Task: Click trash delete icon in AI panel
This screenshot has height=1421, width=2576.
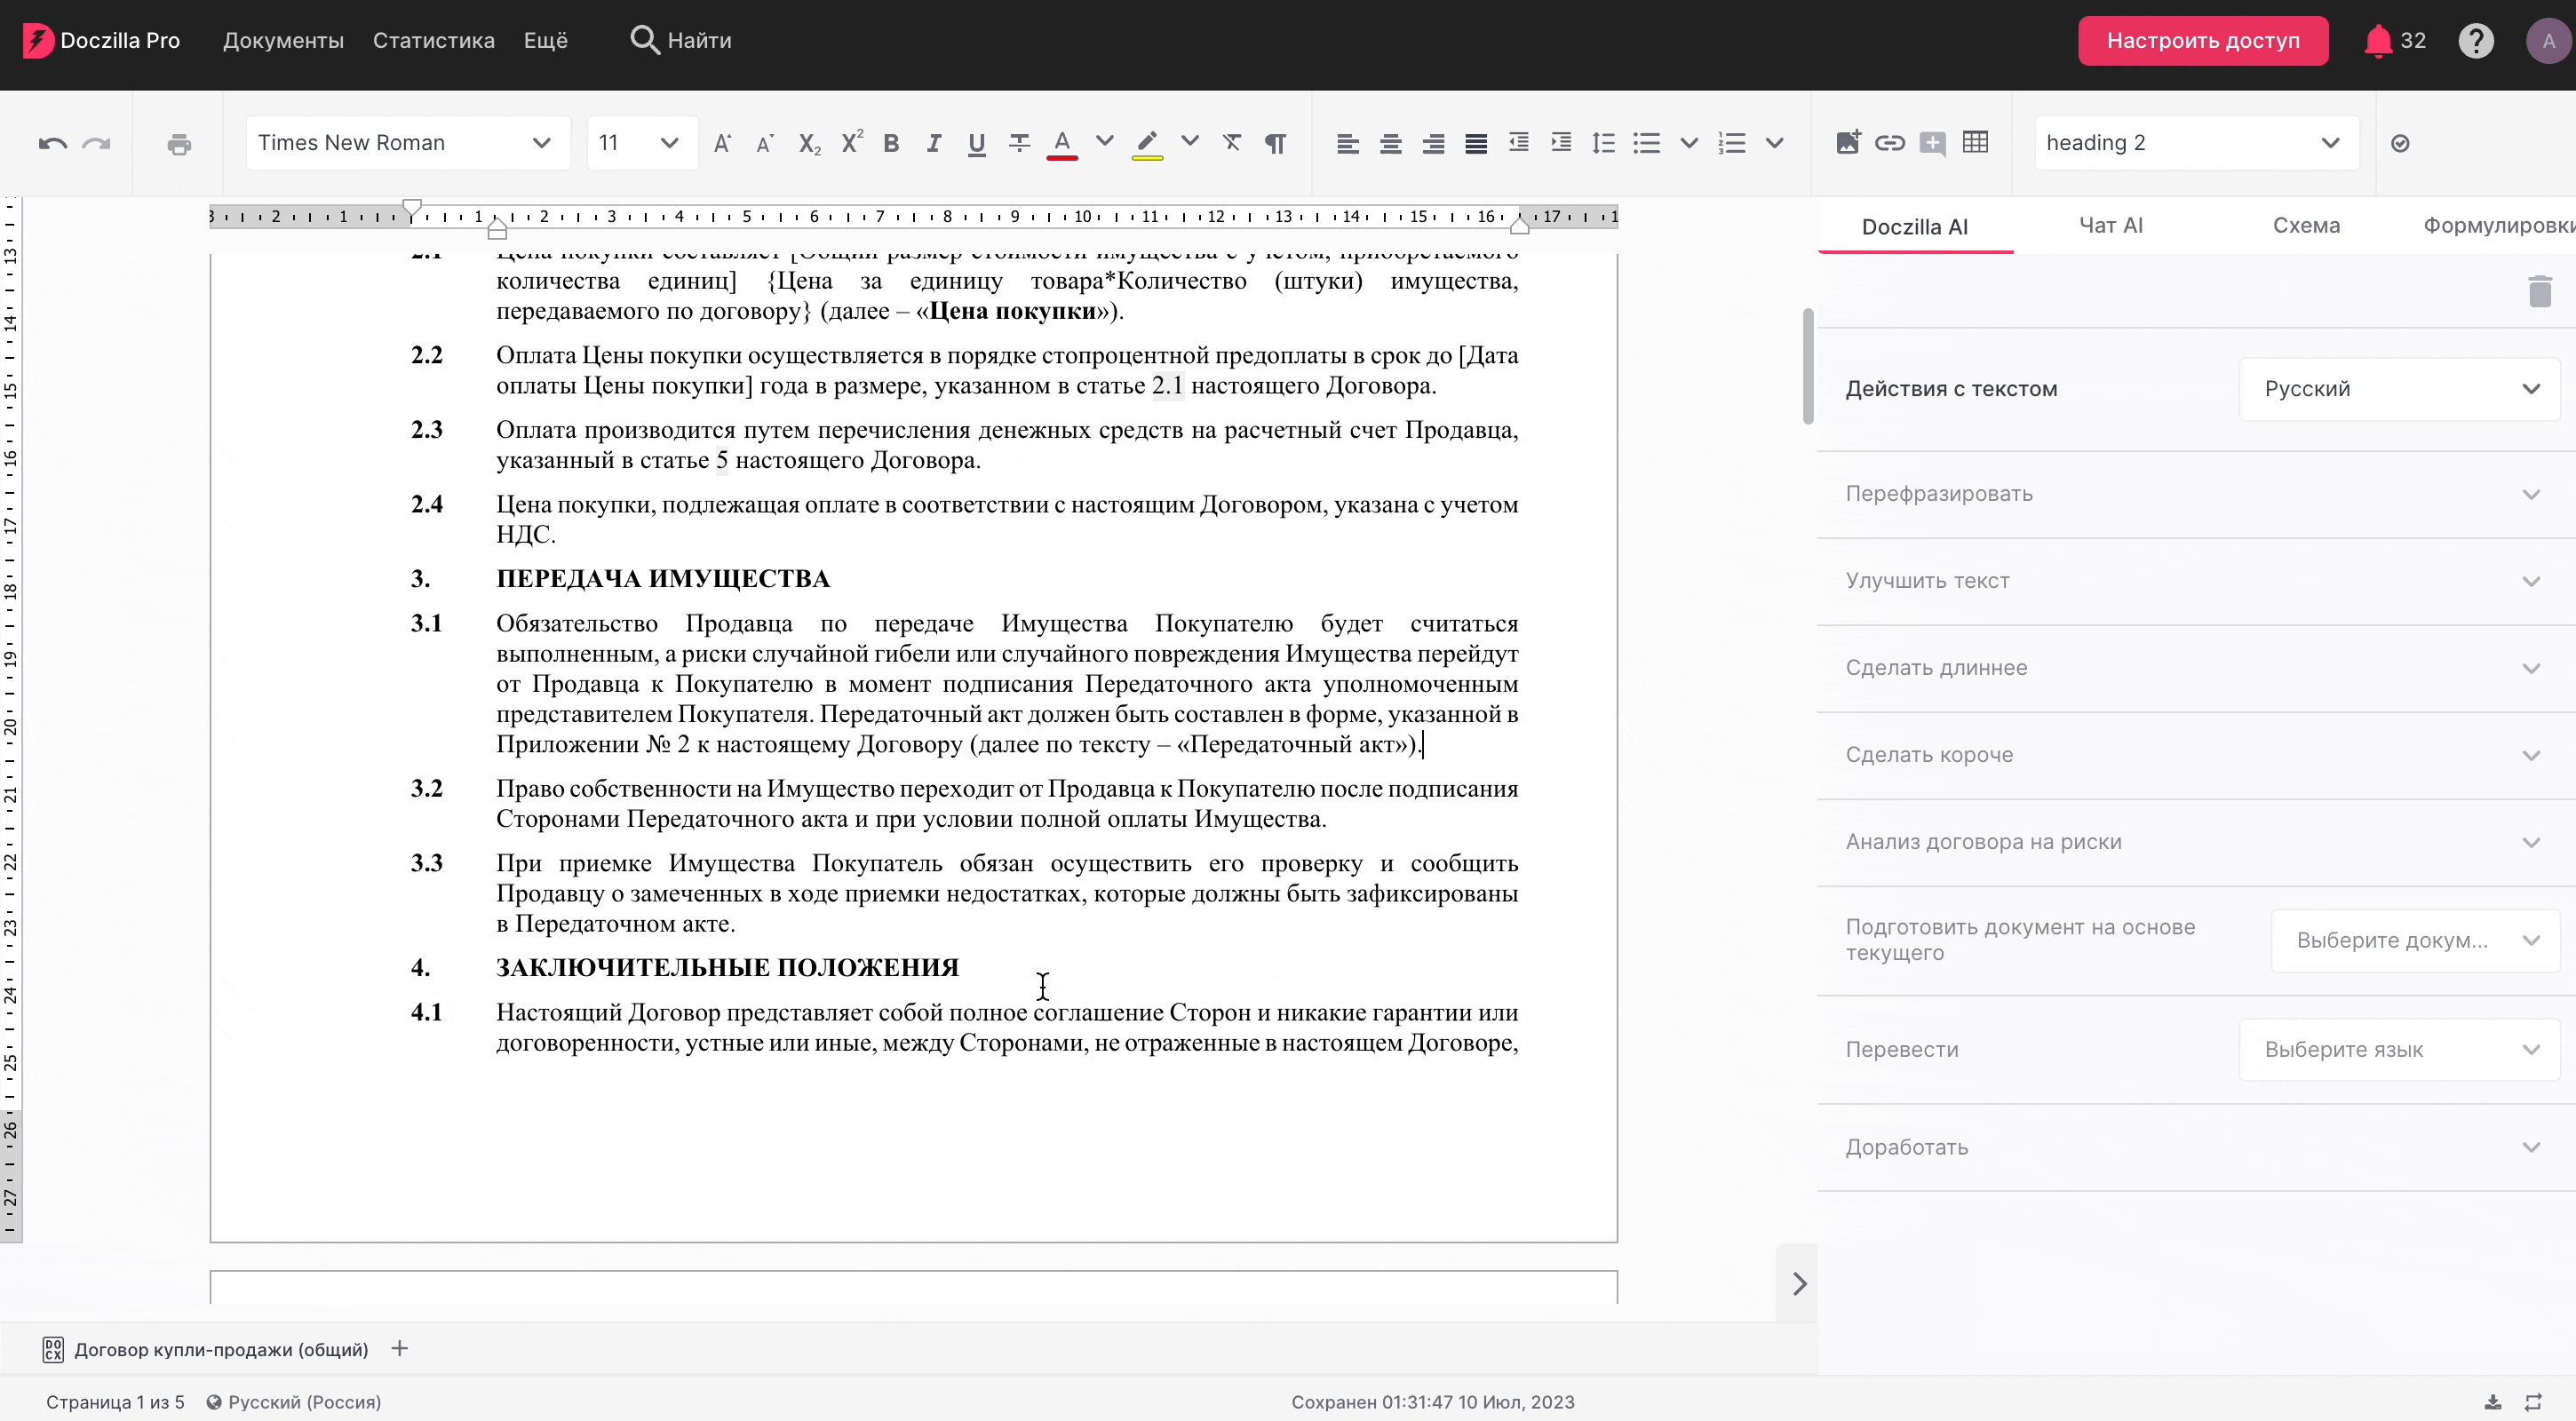Action: click(2540, 291)
